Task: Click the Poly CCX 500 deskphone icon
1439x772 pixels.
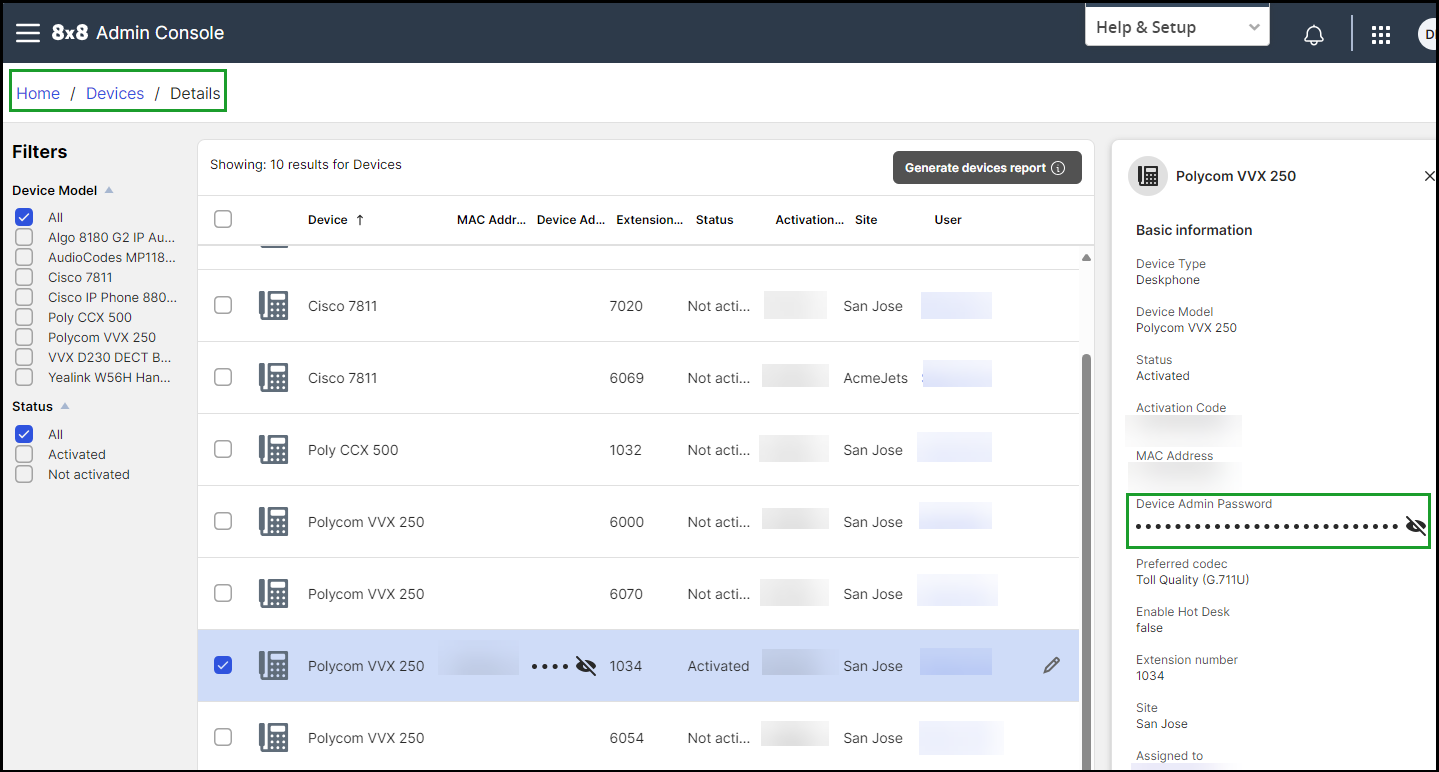Action: [274, 450]
